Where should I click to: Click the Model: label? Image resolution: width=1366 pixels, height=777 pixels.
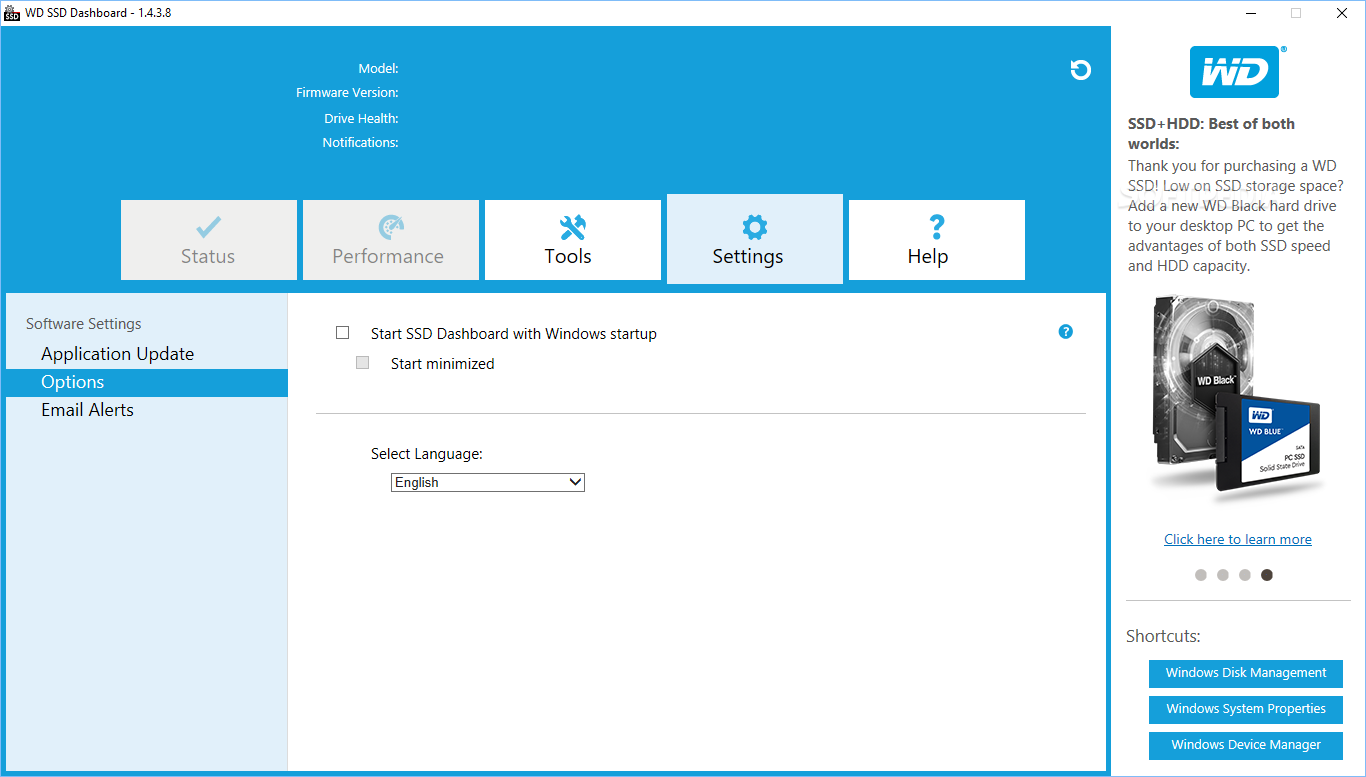tap(378, 69)
